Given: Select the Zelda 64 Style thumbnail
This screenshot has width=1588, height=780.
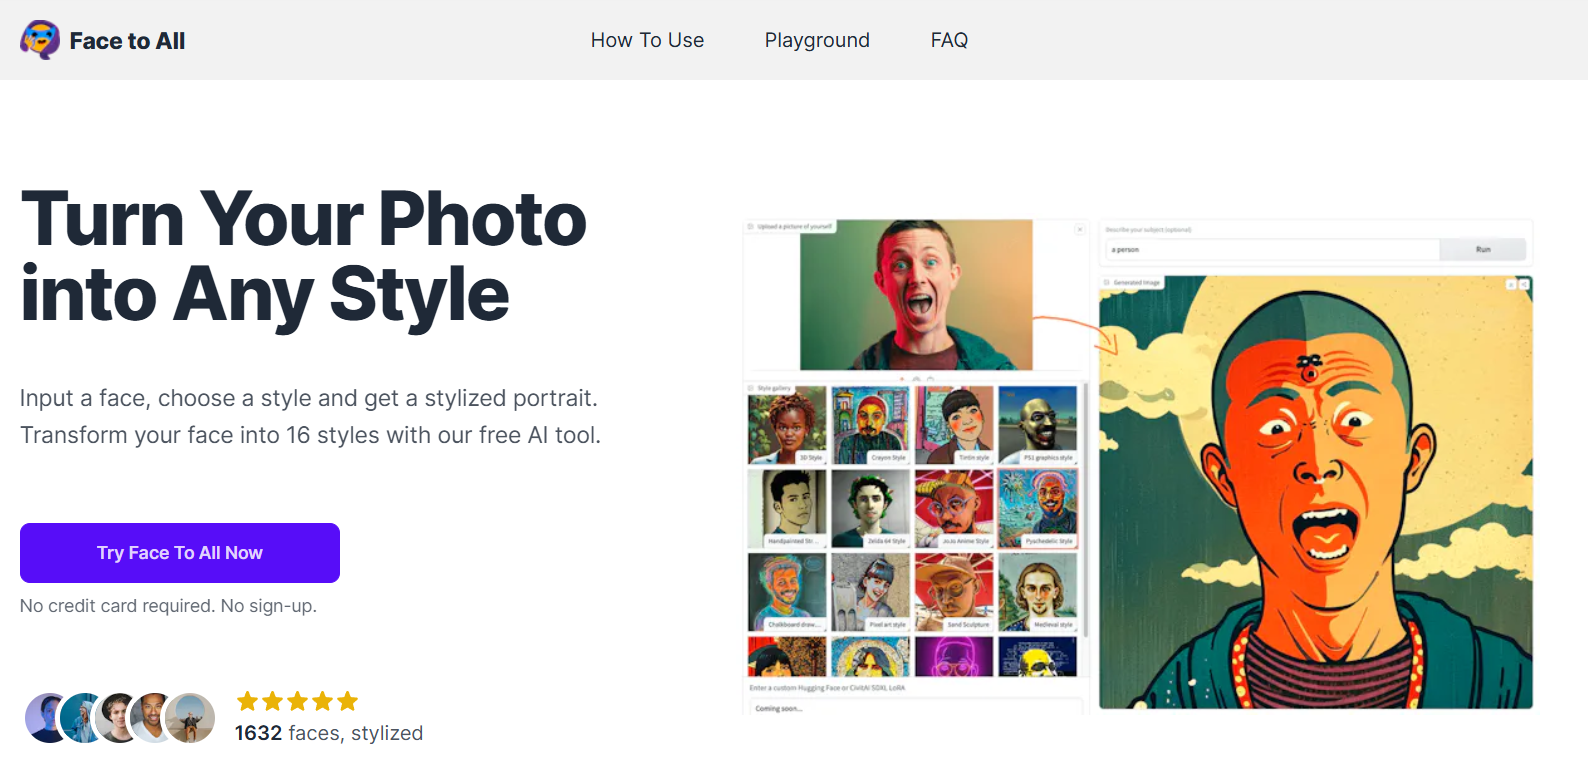Looking at the screenshot, I should tap(871, 508).
